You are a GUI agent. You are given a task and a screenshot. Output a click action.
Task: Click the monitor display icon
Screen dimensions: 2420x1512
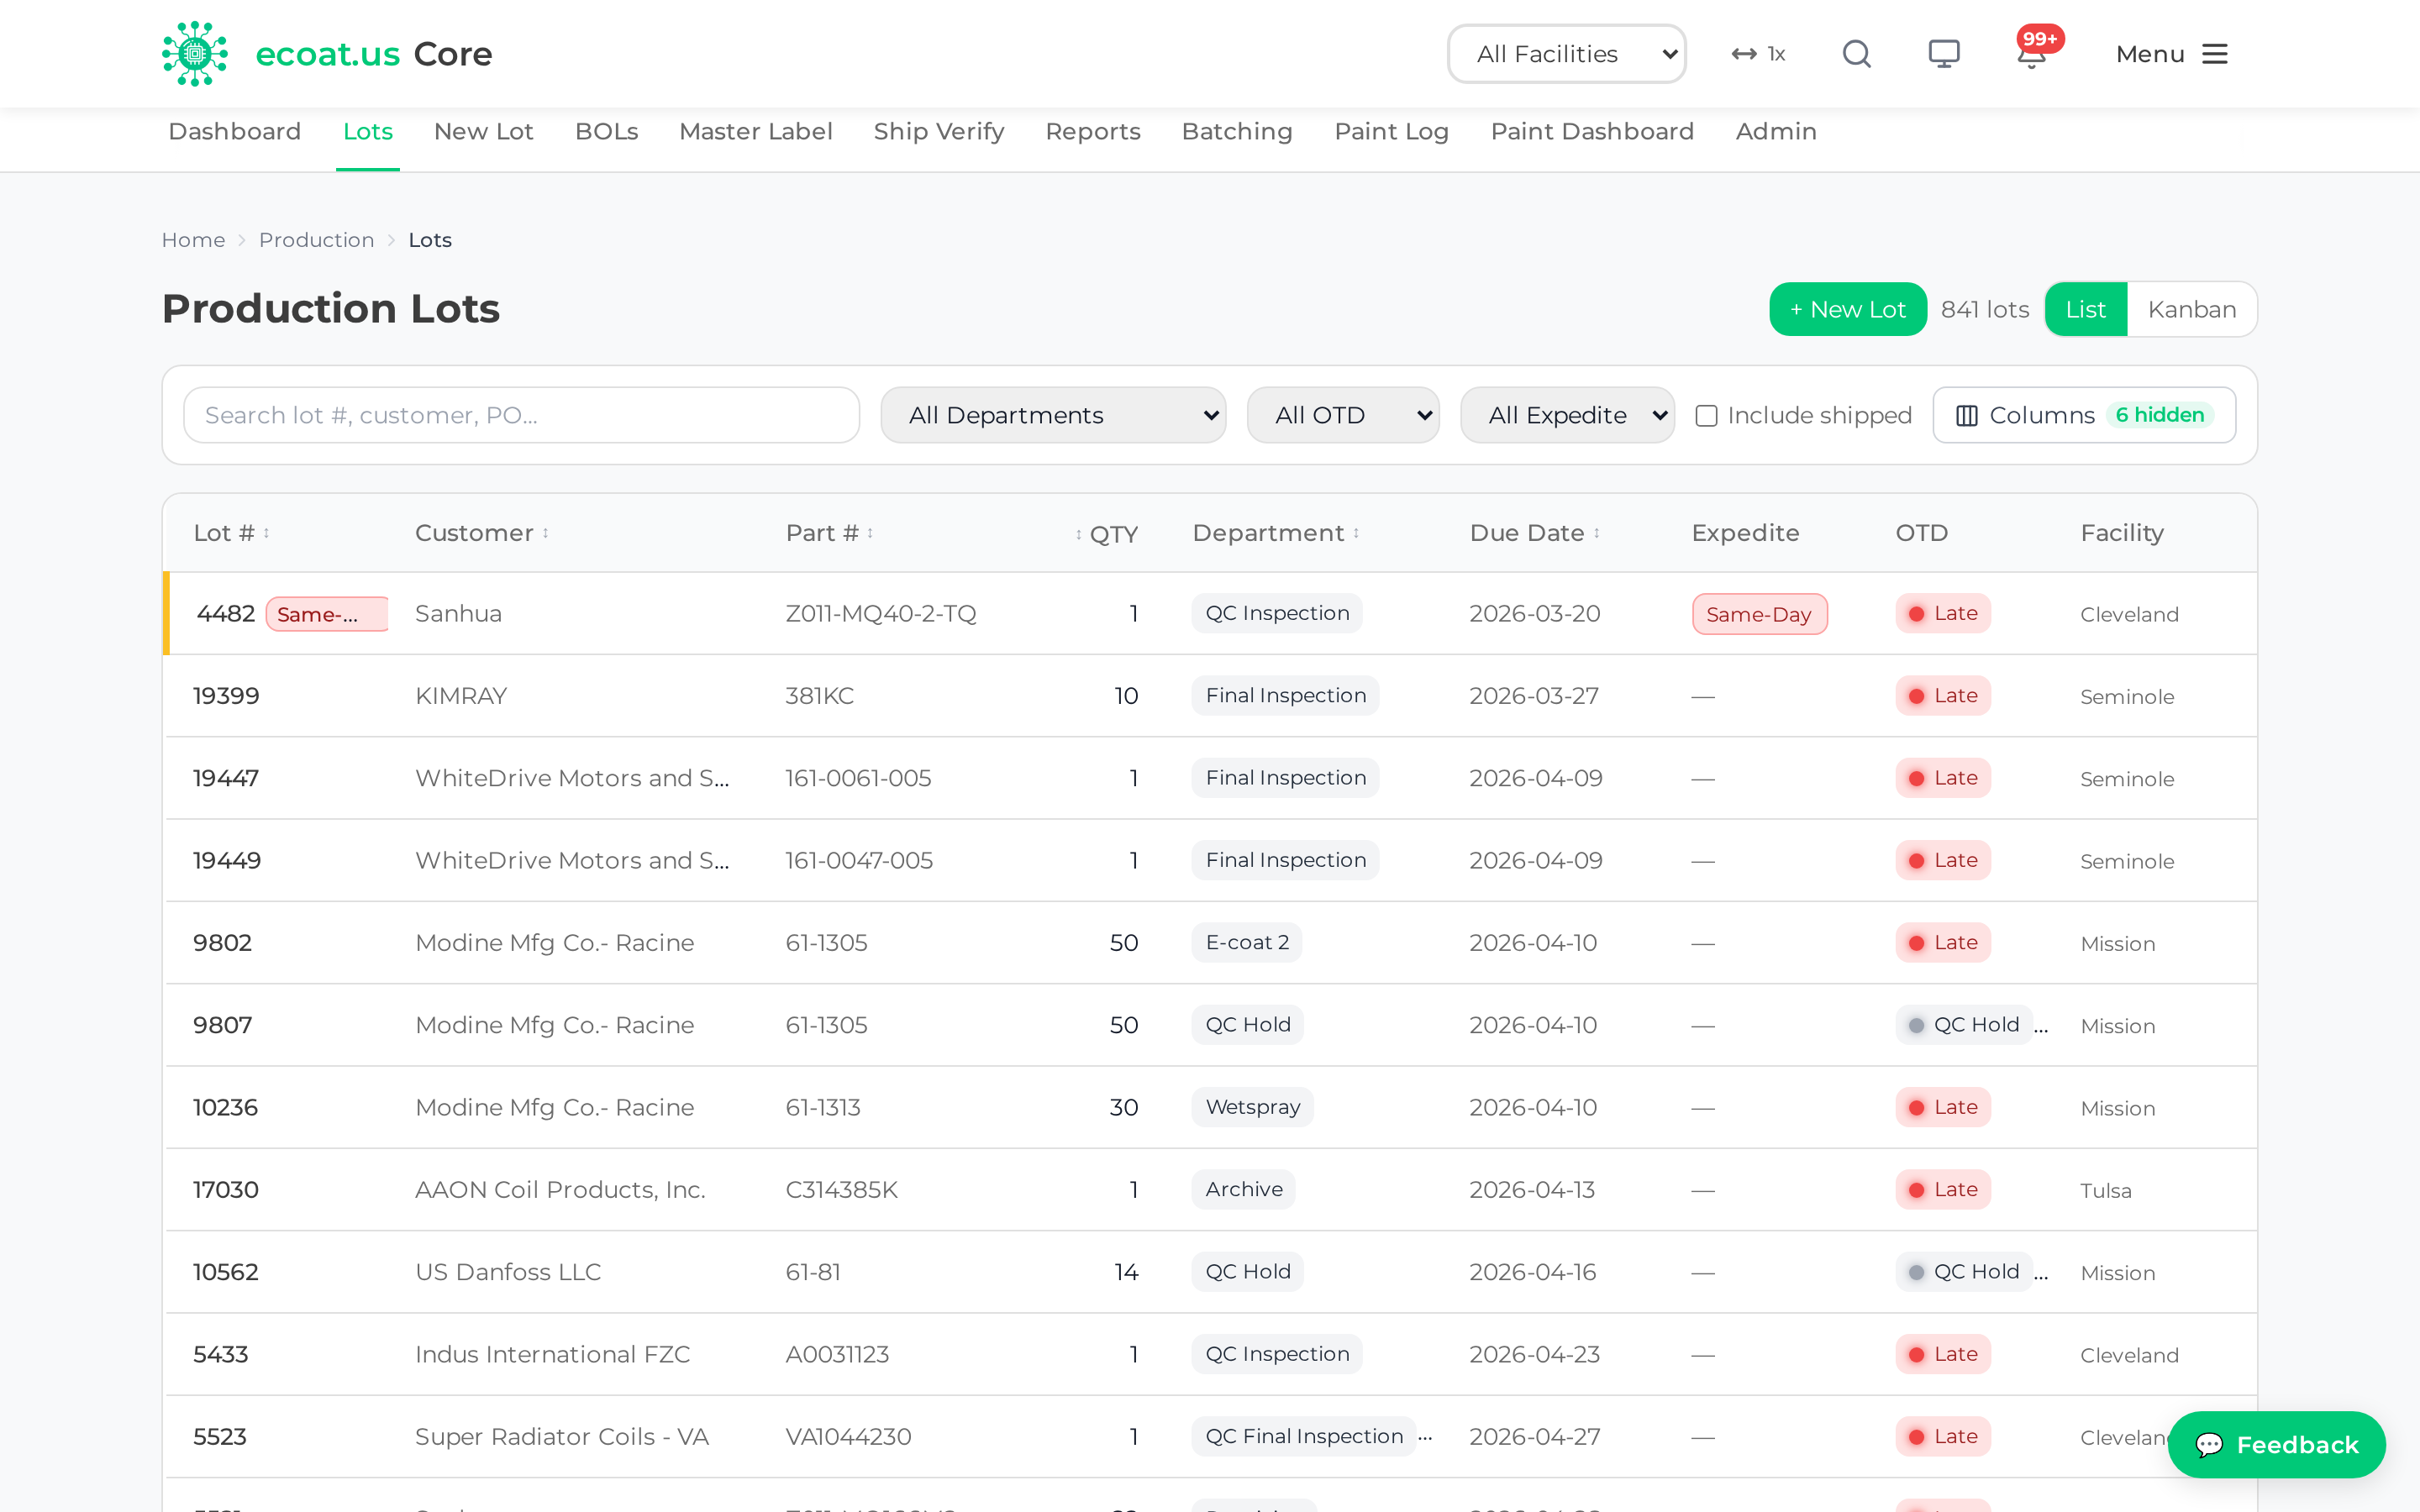(x=1944, y=54)
